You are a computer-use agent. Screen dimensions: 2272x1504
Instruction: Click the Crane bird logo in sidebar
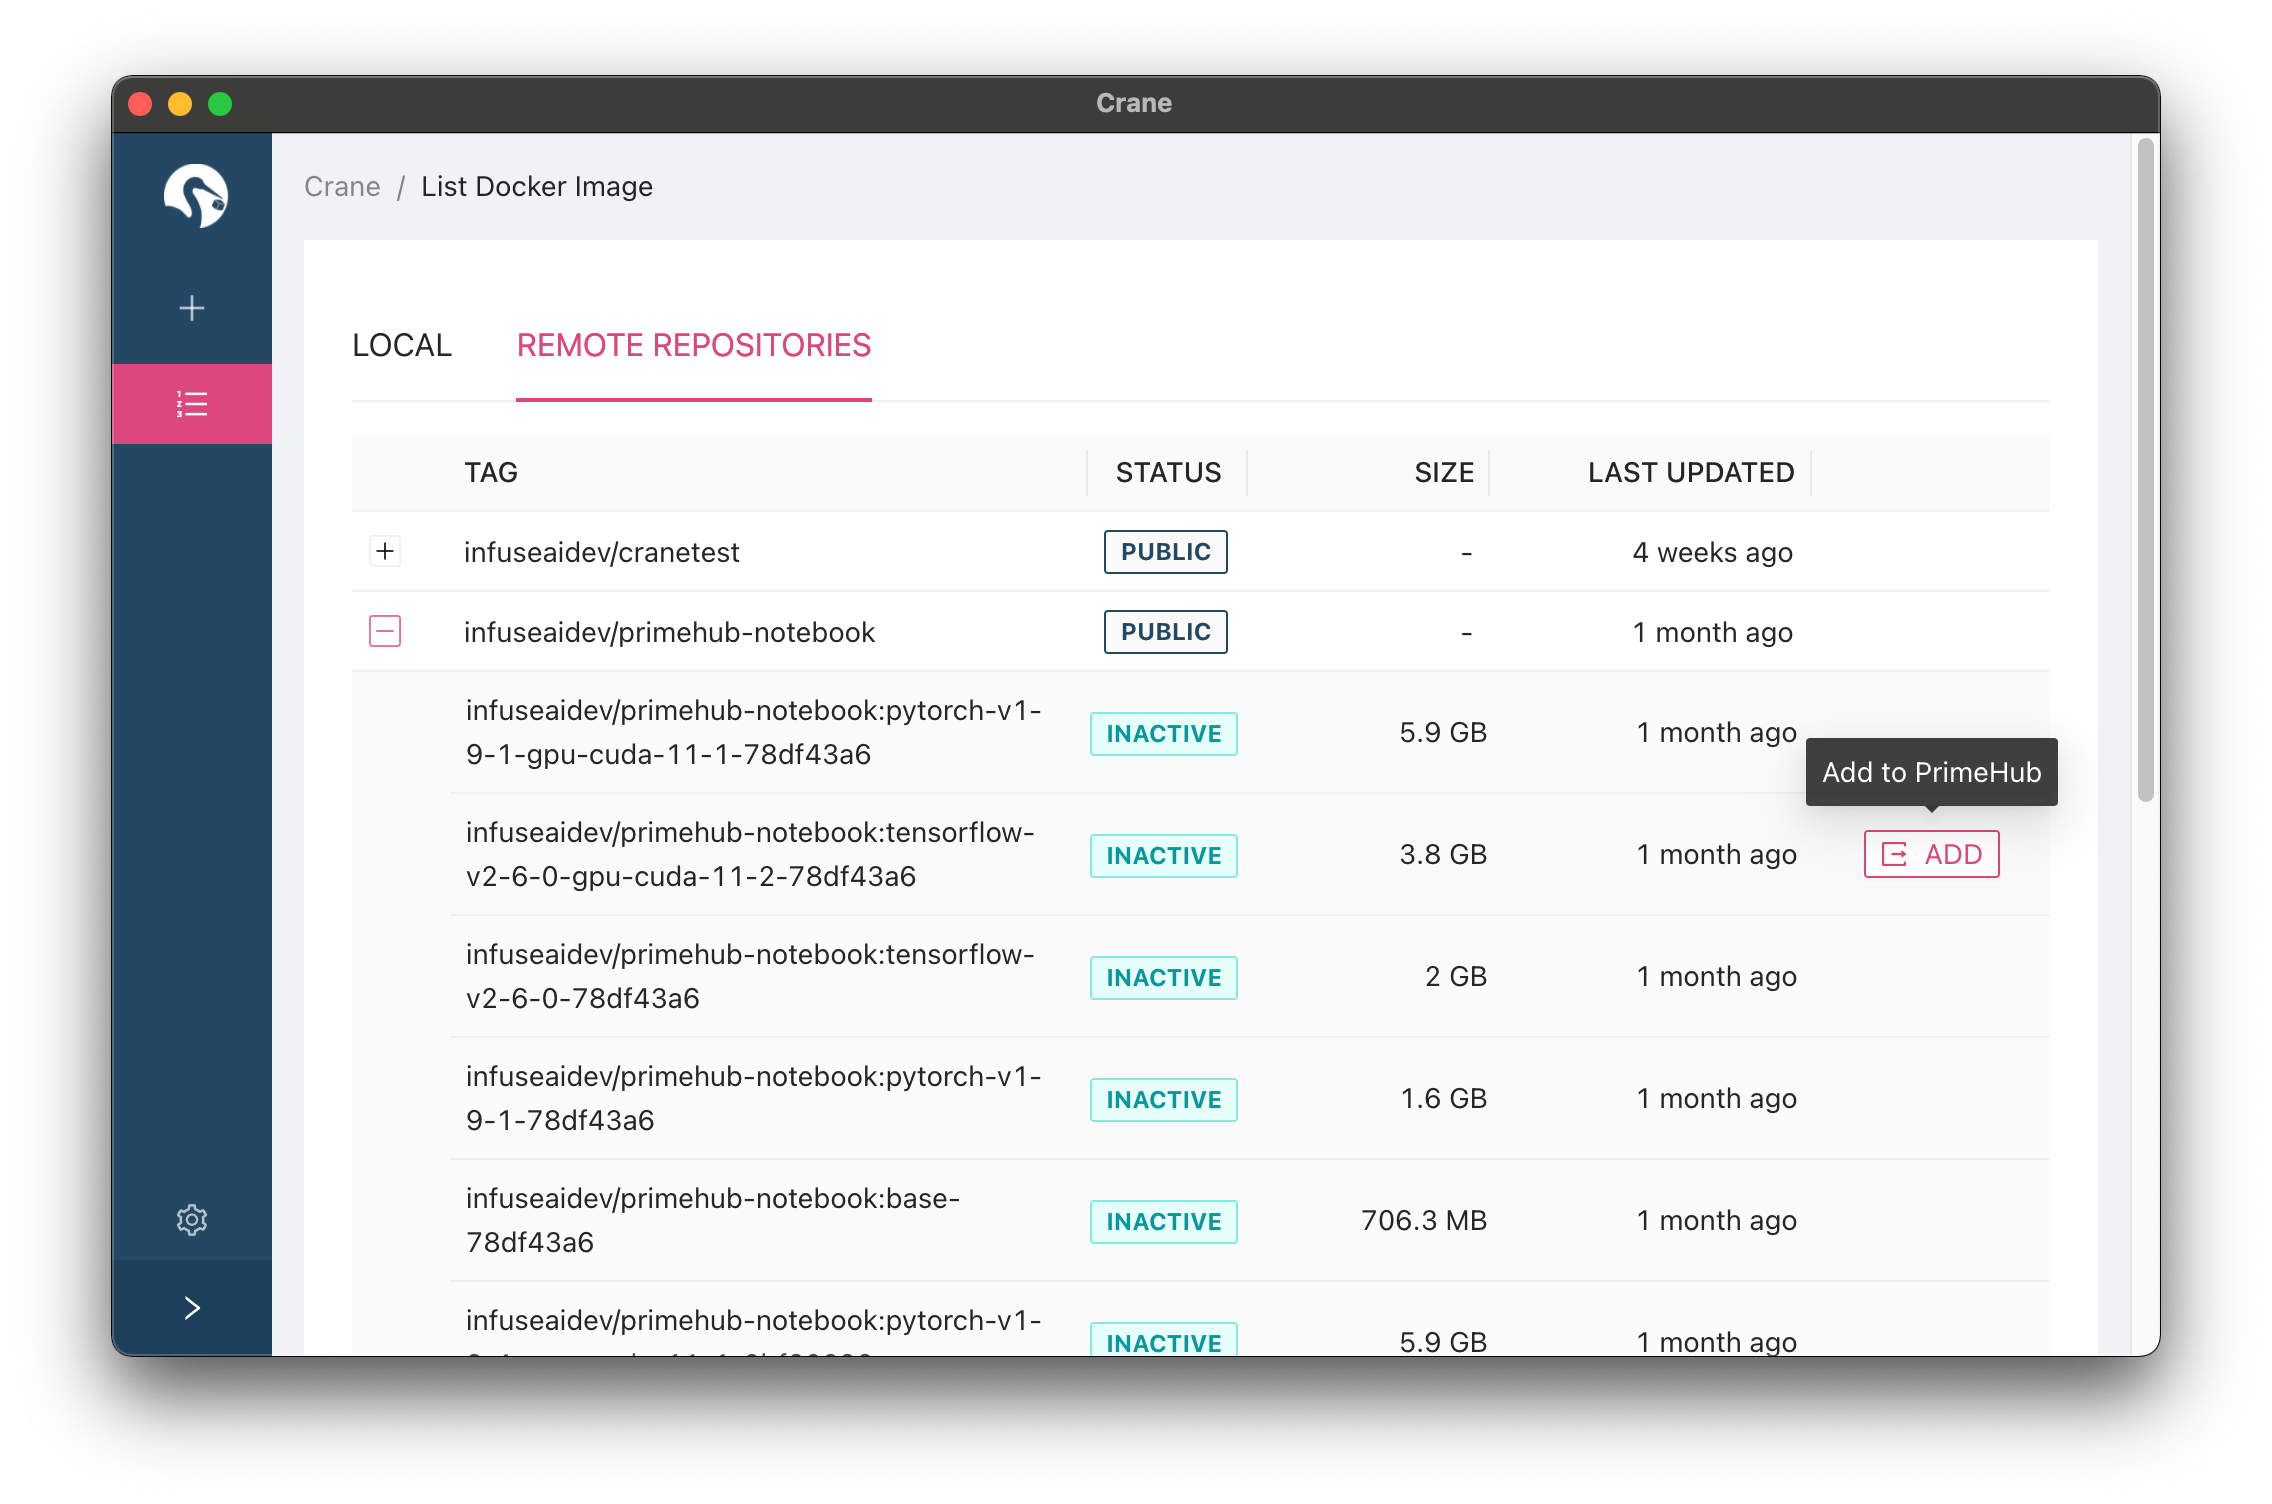[x=195, y=196]
